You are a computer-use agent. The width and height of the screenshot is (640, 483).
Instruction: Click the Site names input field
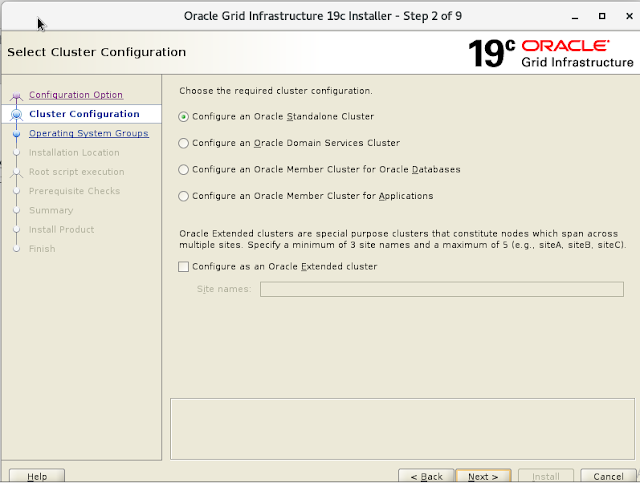tap(442, 289)
